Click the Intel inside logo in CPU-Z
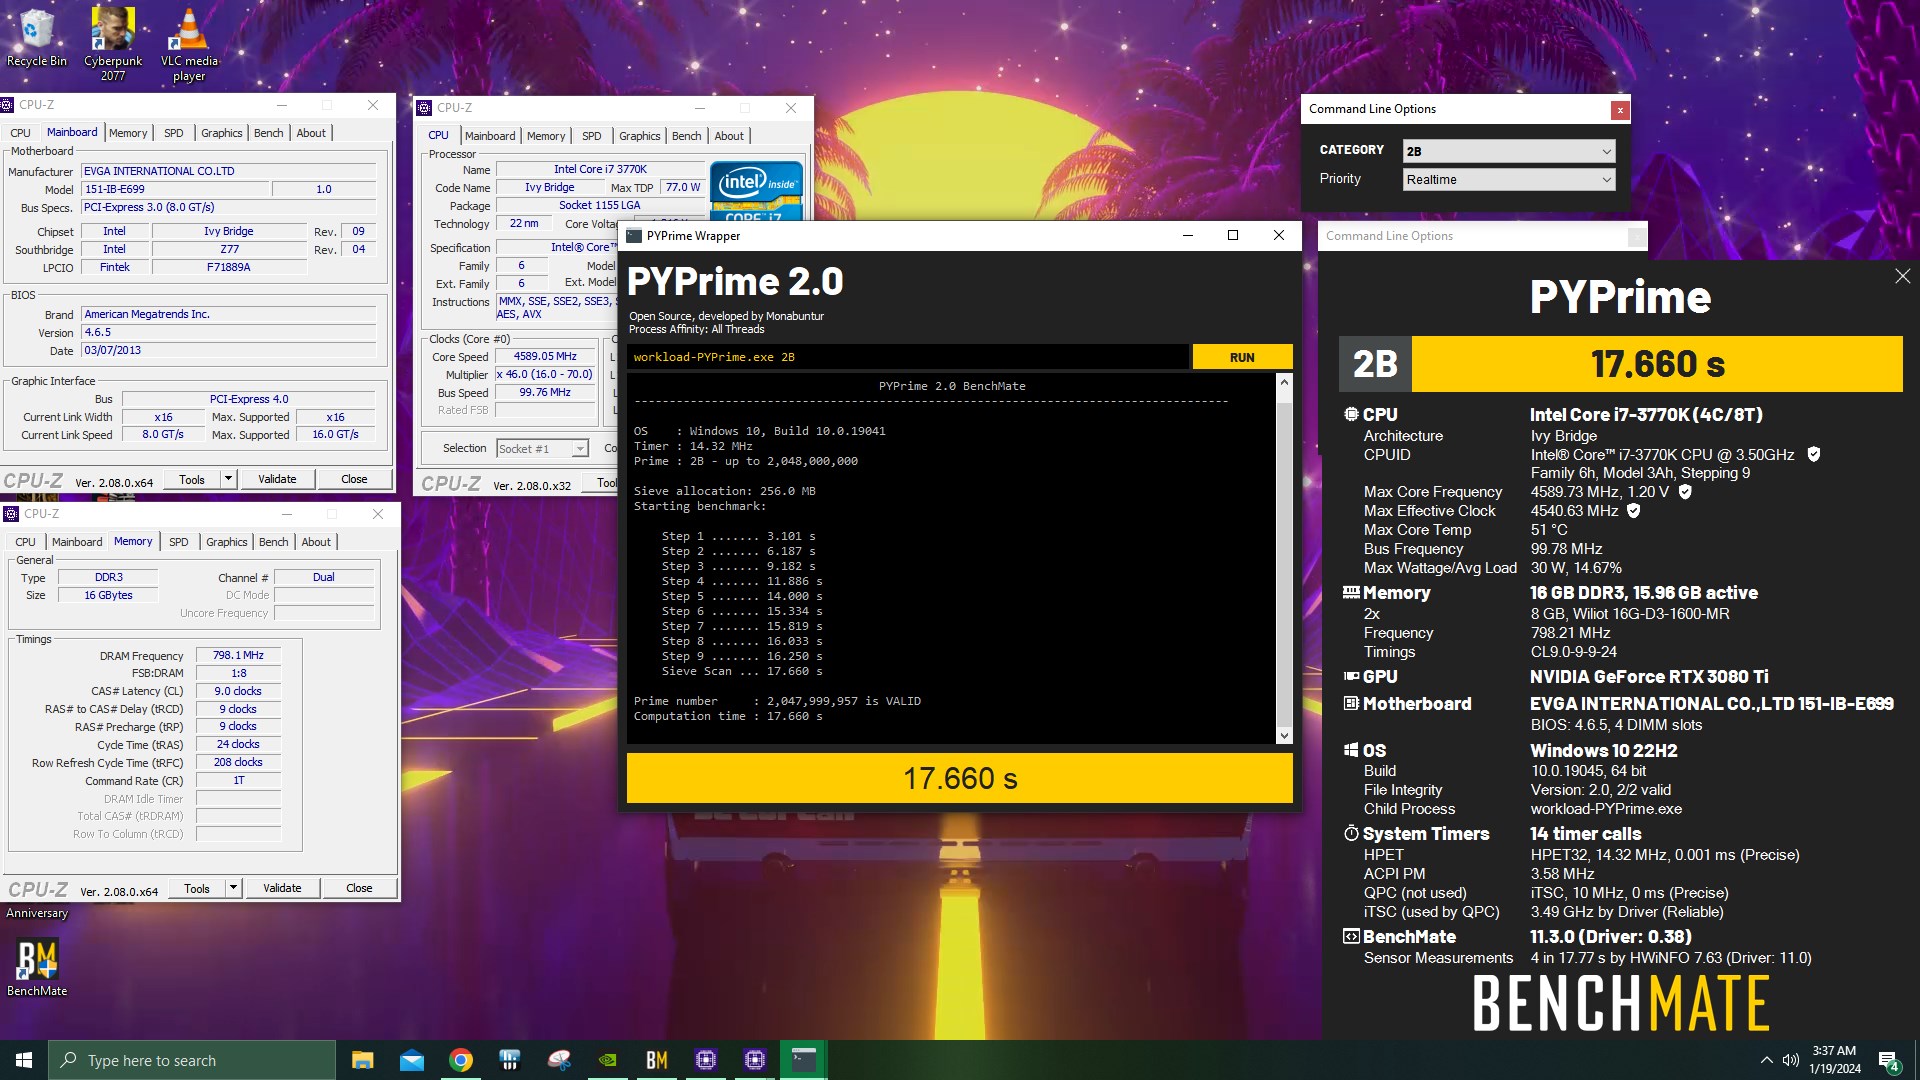The image size is (1920, 1080). (x=757, y=190)
